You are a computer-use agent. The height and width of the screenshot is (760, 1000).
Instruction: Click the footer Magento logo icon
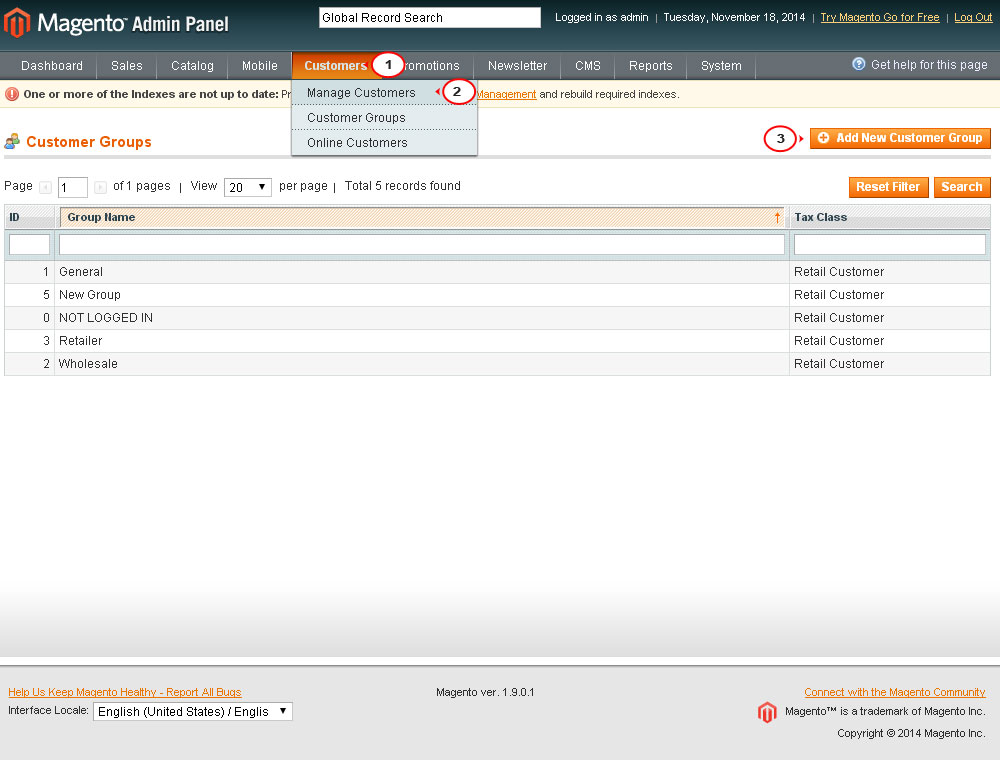coord(767,712)
